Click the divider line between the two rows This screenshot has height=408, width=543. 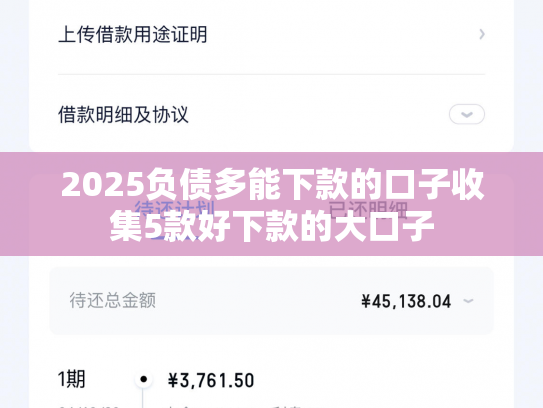272,74
